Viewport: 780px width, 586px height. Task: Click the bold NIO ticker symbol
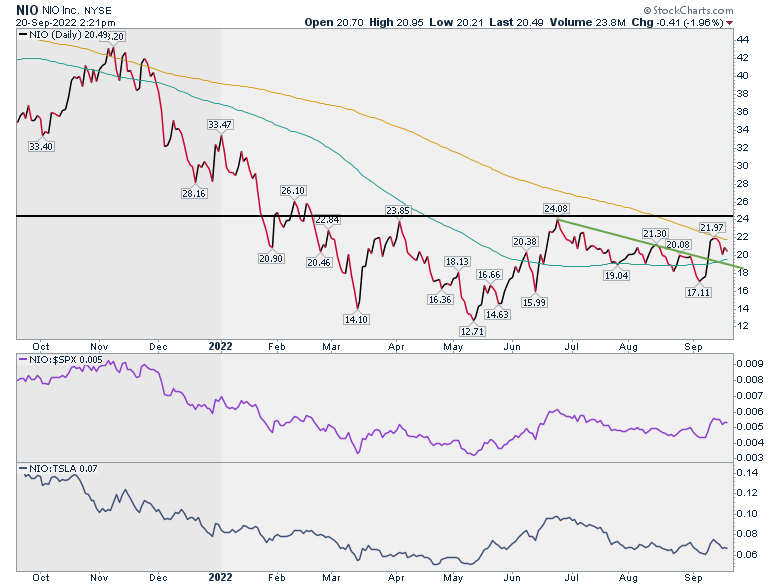[x=27, y=10]
